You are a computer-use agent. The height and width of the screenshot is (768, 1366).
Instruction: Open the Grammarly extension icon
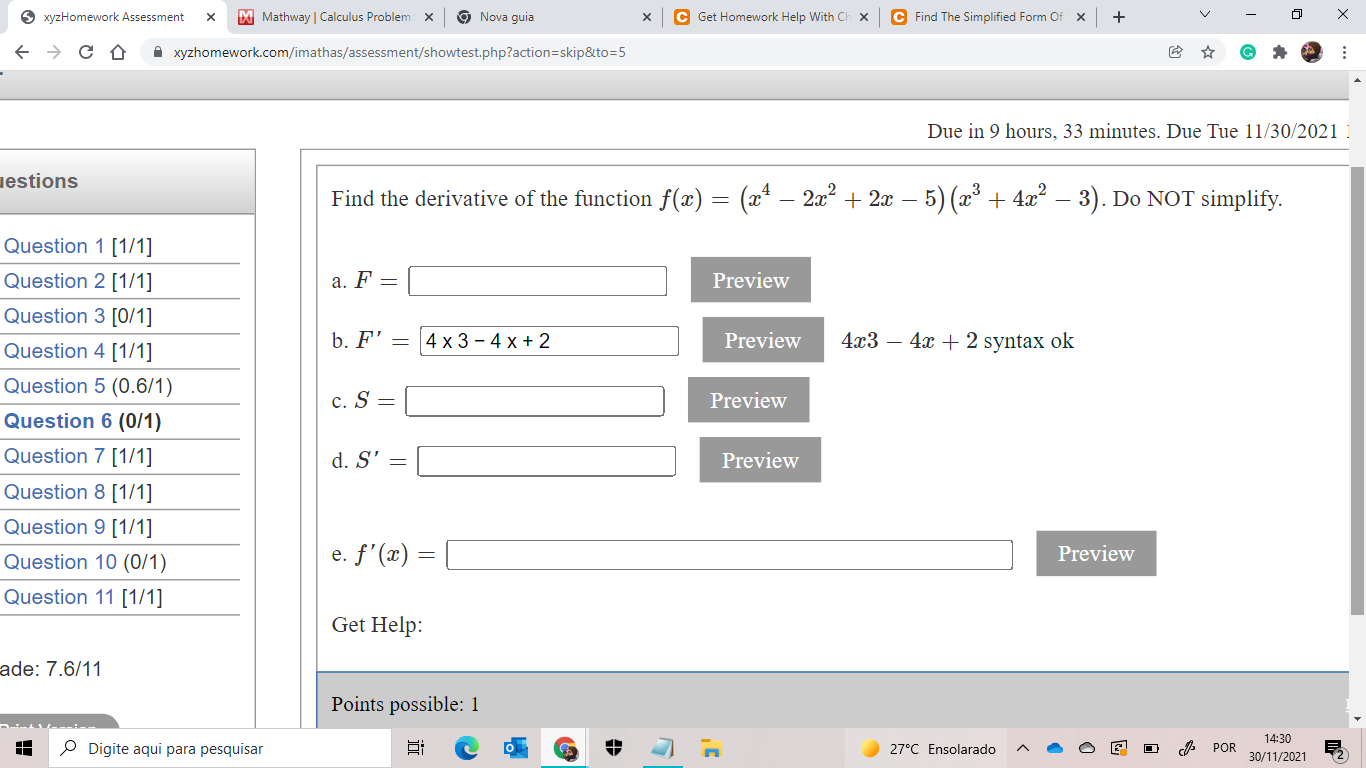pos(1246,51)
